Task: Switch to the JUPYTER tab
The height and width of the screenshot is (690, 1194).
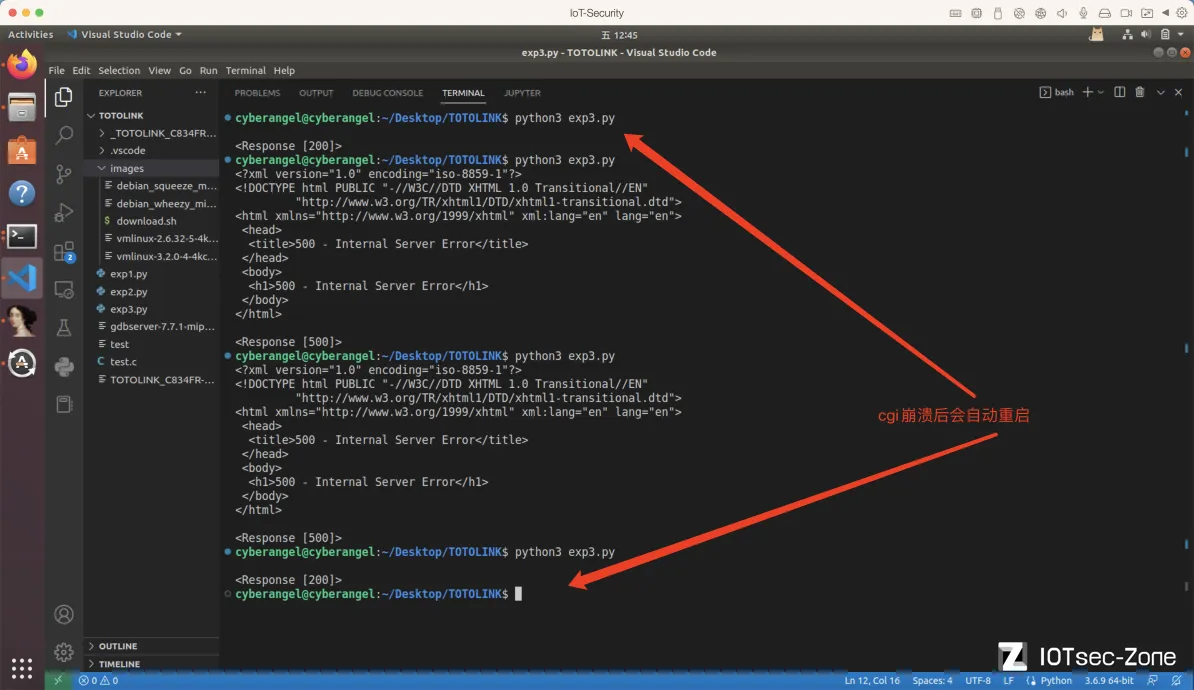Action: pos(522,93)
